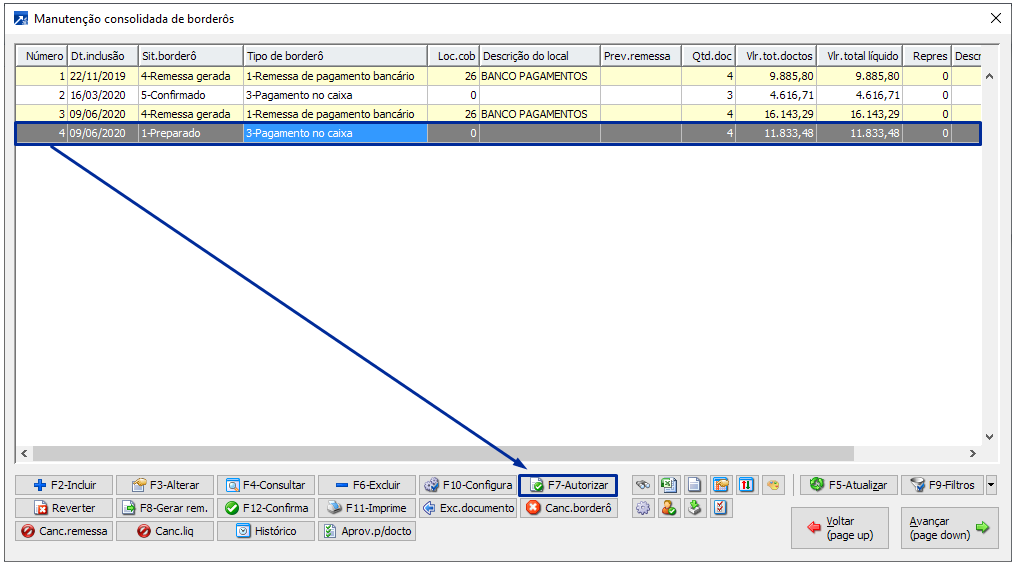Viewport: 1017px width, 567px height.
Task: Select date cell 22/11/2019
Action: 102,76
